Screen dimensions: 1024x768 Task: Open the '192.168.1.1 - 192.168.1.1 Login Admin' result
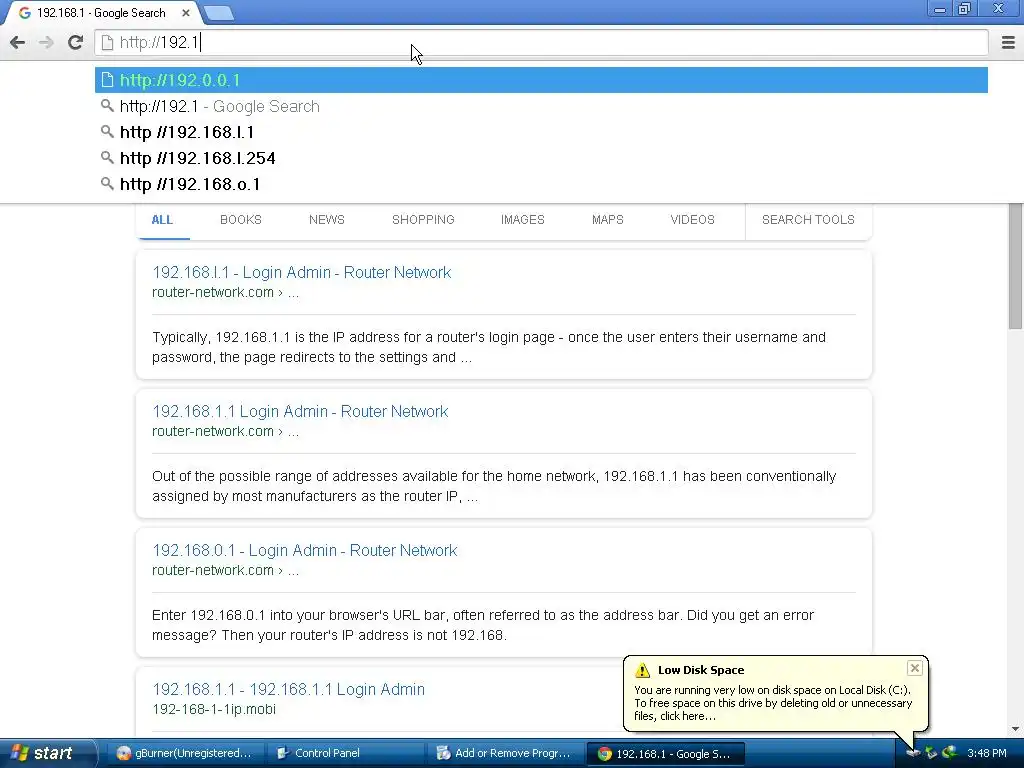[x=288, y=689]
